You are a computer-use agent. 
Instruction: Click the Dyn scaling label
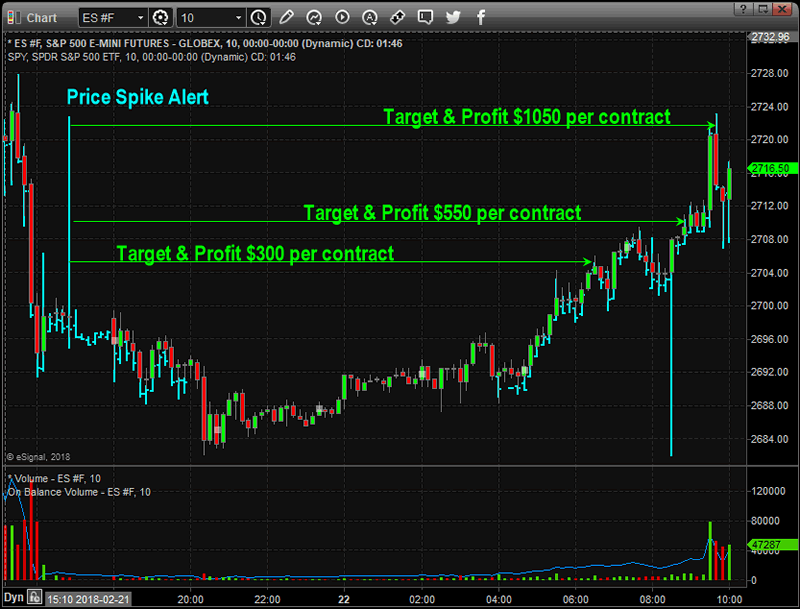pyautogui.click(x=14, y=597)
